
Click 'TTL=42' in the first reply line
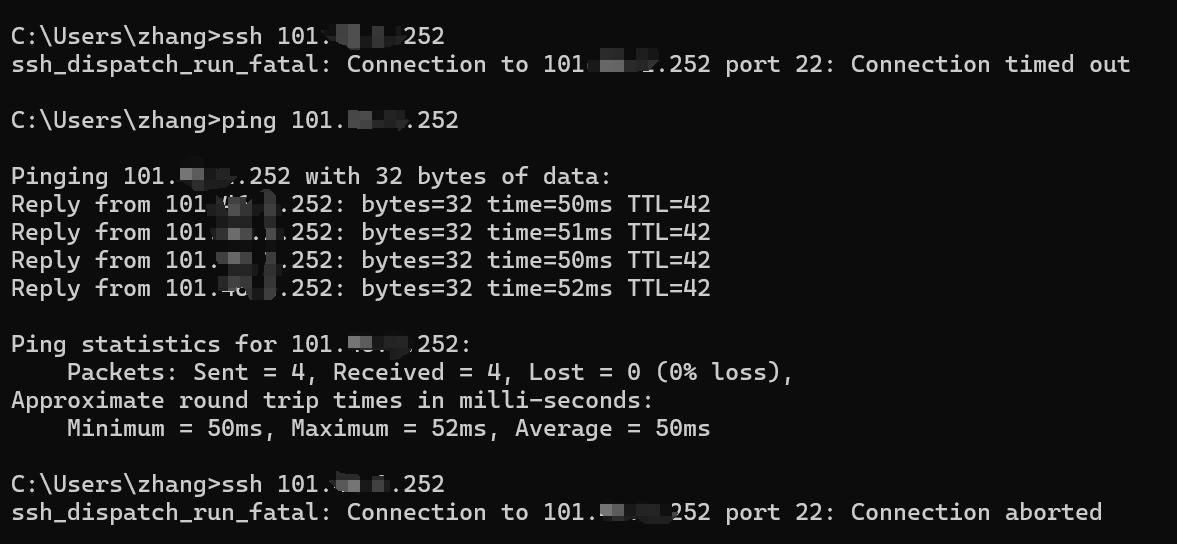pyautogui.click(x=668, y=205)
